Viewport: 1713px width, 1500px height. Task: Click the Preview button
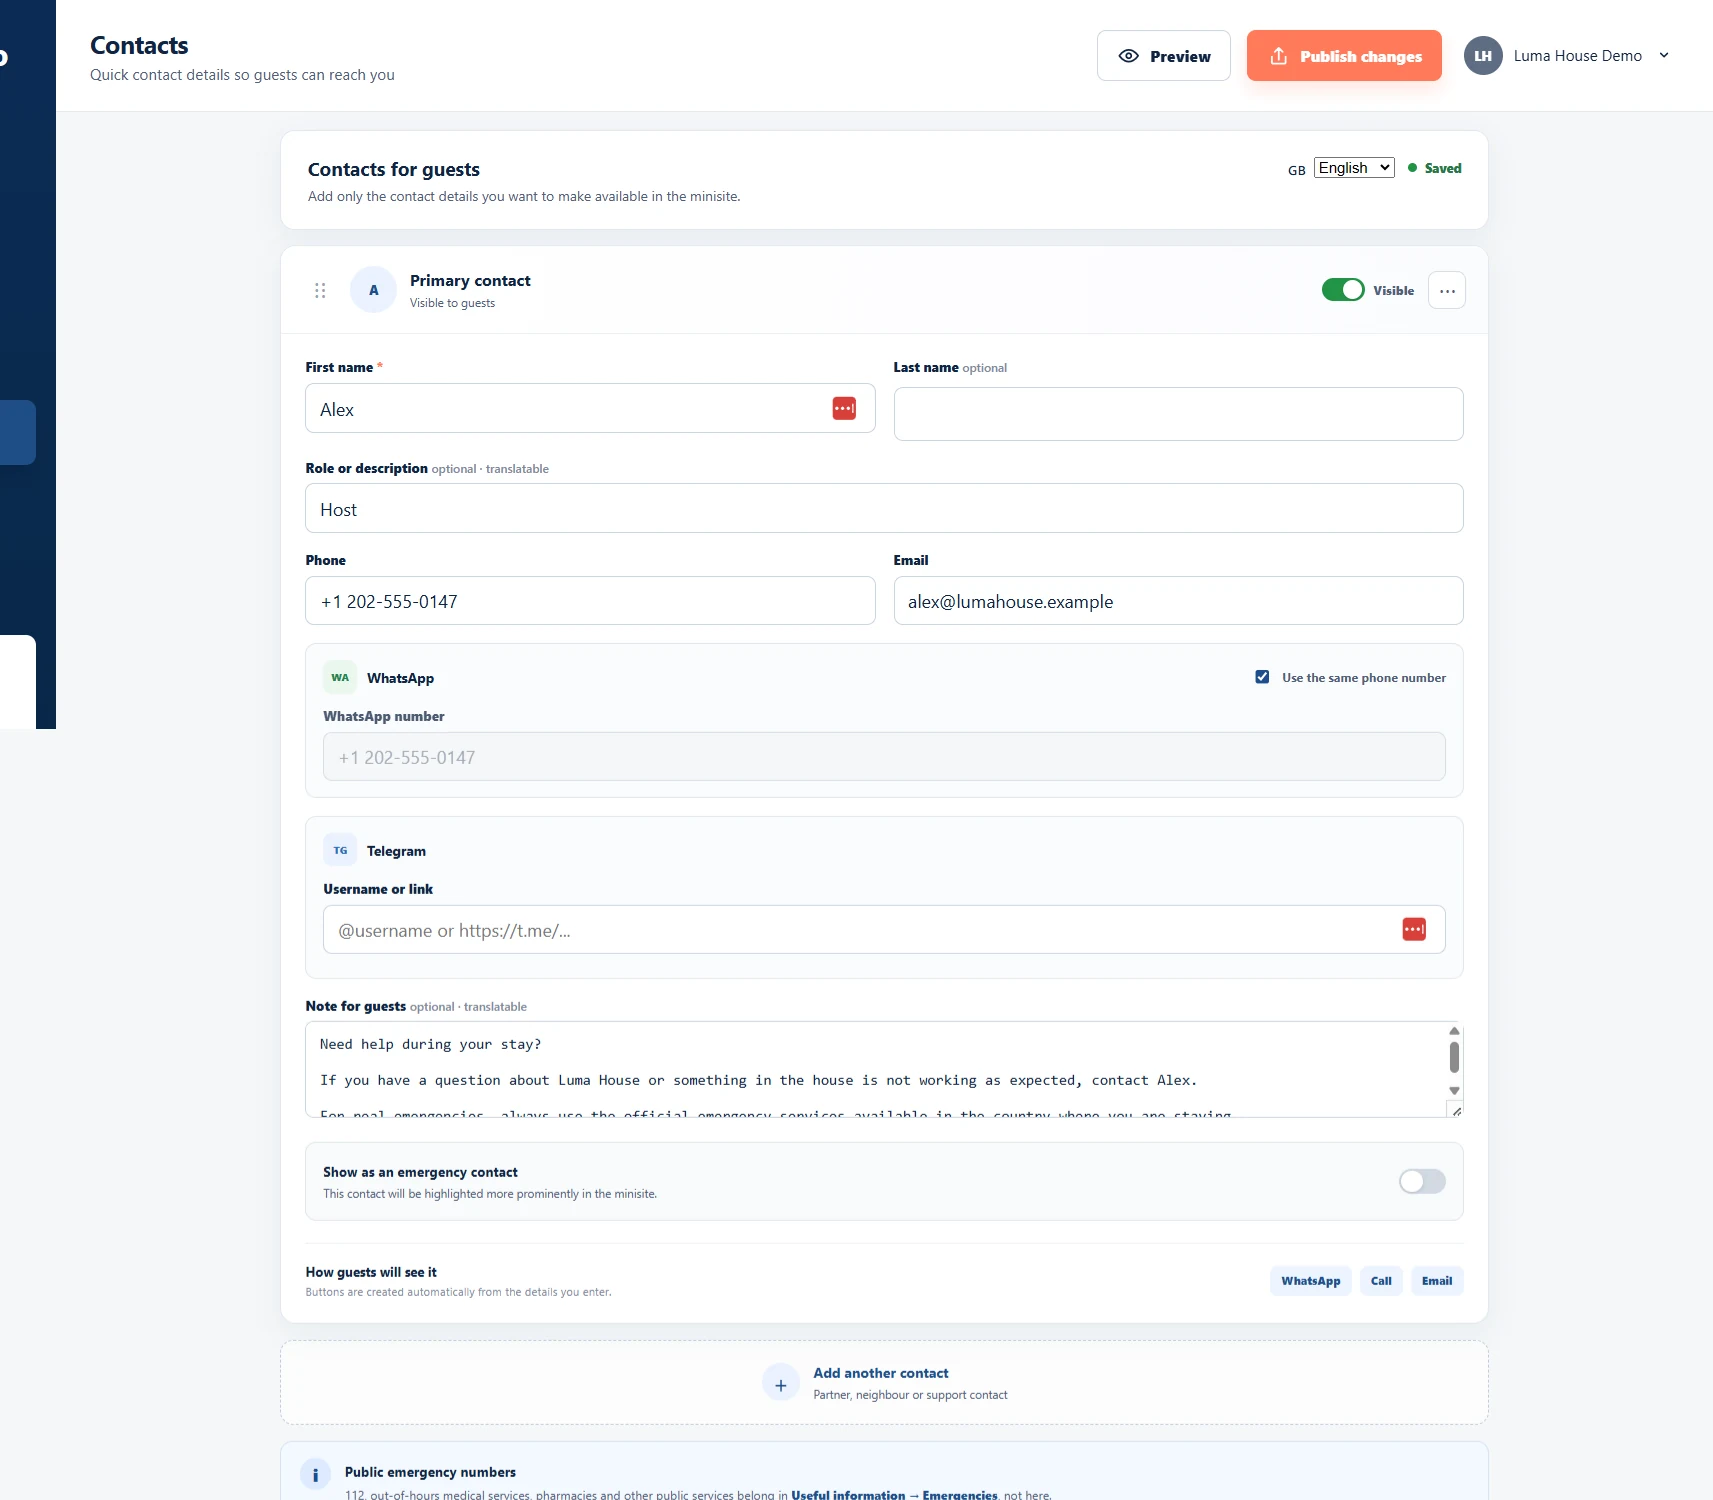coord(1164,56)
